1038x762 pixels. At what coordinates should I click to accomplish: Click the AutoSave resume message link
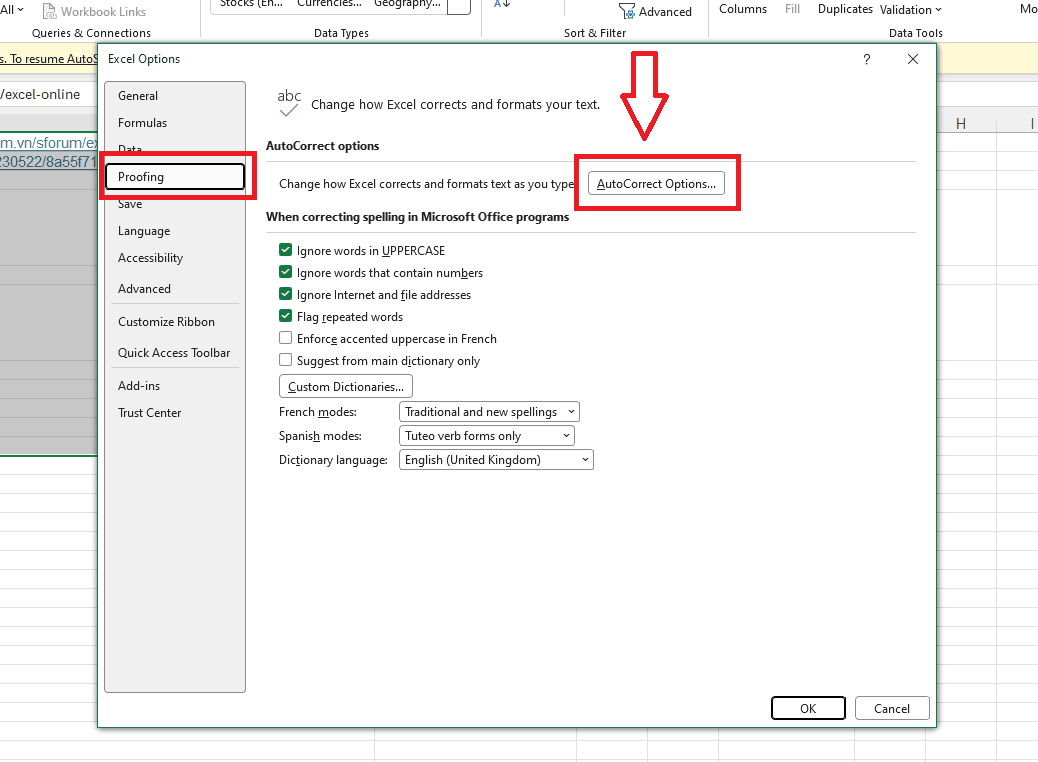[x=49, y=59]
